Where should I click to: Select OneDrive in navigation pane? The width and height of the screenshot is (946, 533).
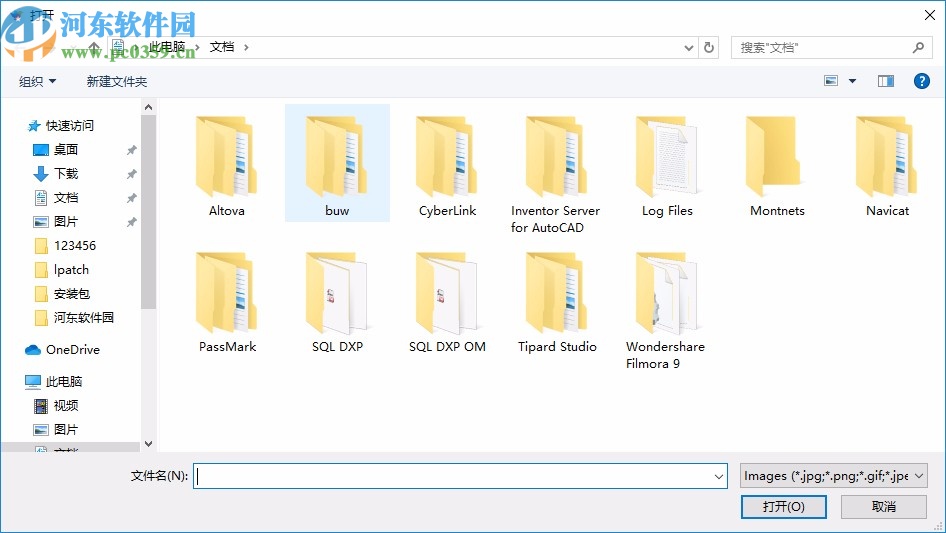pyautogui.click(x=62, y=349)
